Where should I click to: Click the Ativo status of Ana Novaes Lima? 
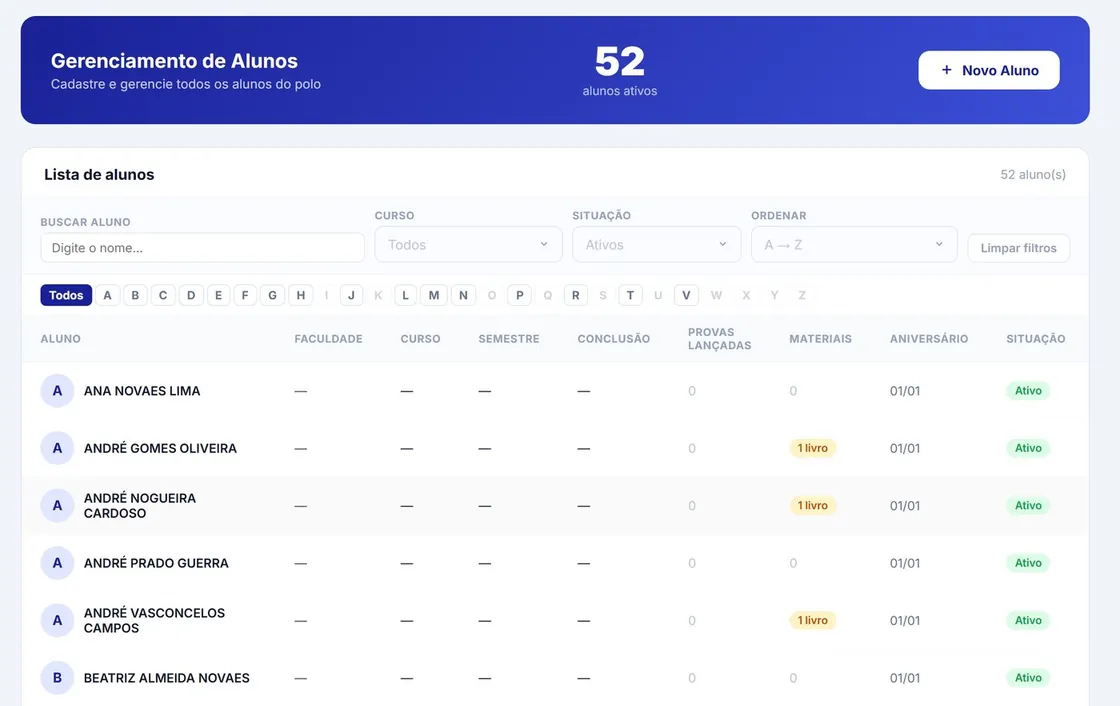[x=1028, y=391]
